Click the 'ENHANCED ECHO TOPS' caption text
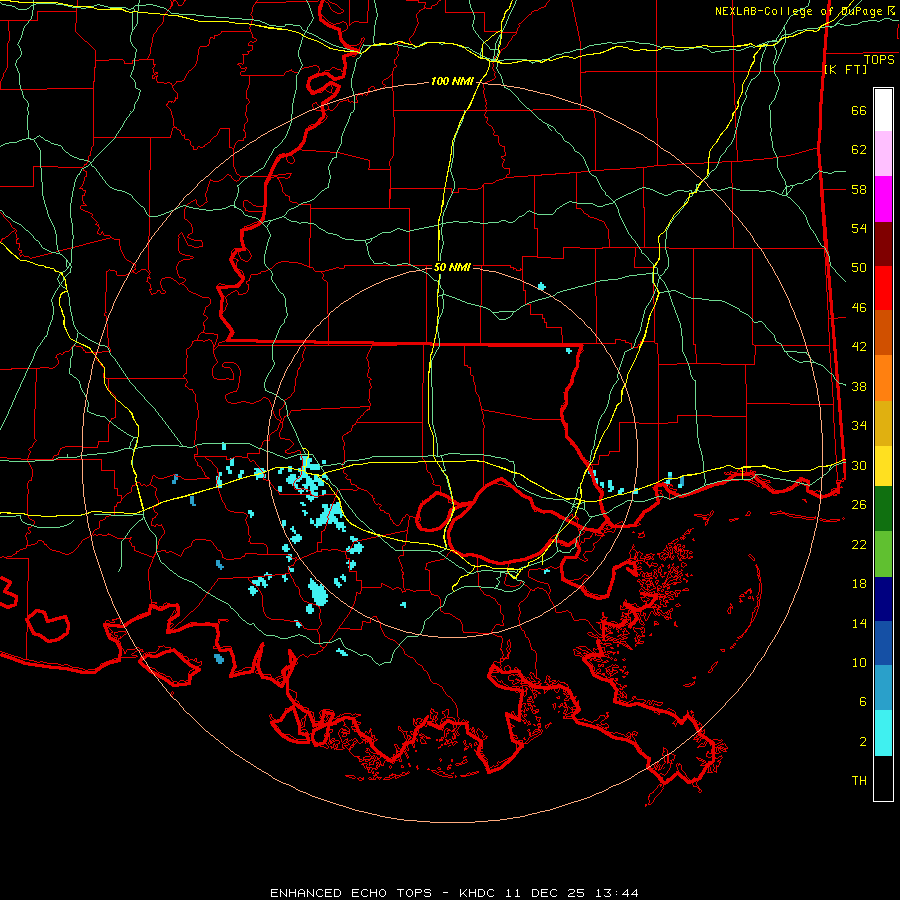 (351, 893)
